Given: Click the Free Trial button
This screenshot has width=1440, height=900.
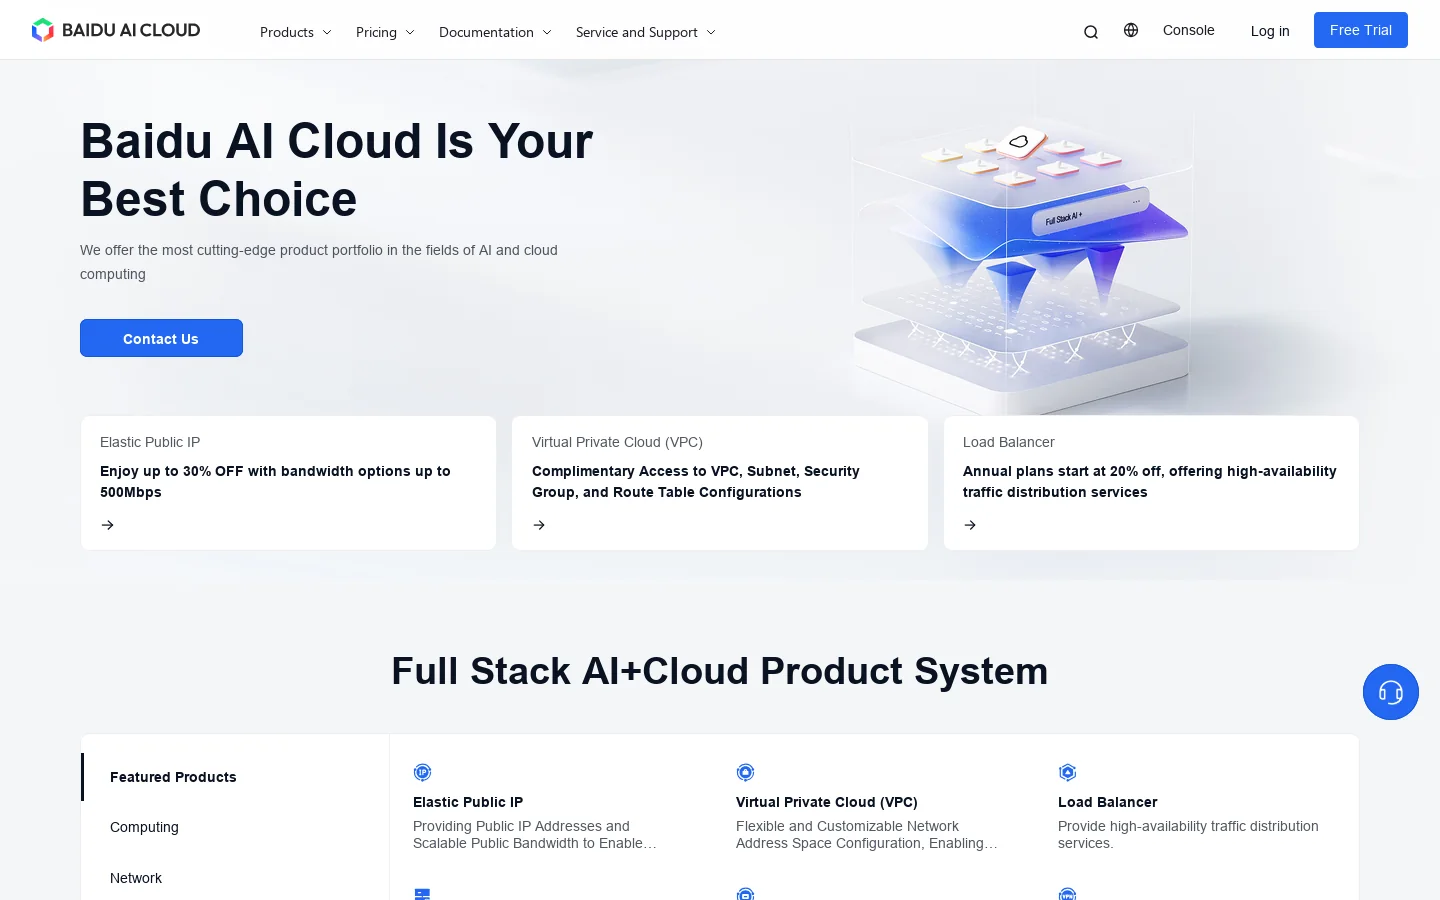Looking at the screenshot, I should pos(1361,30).
